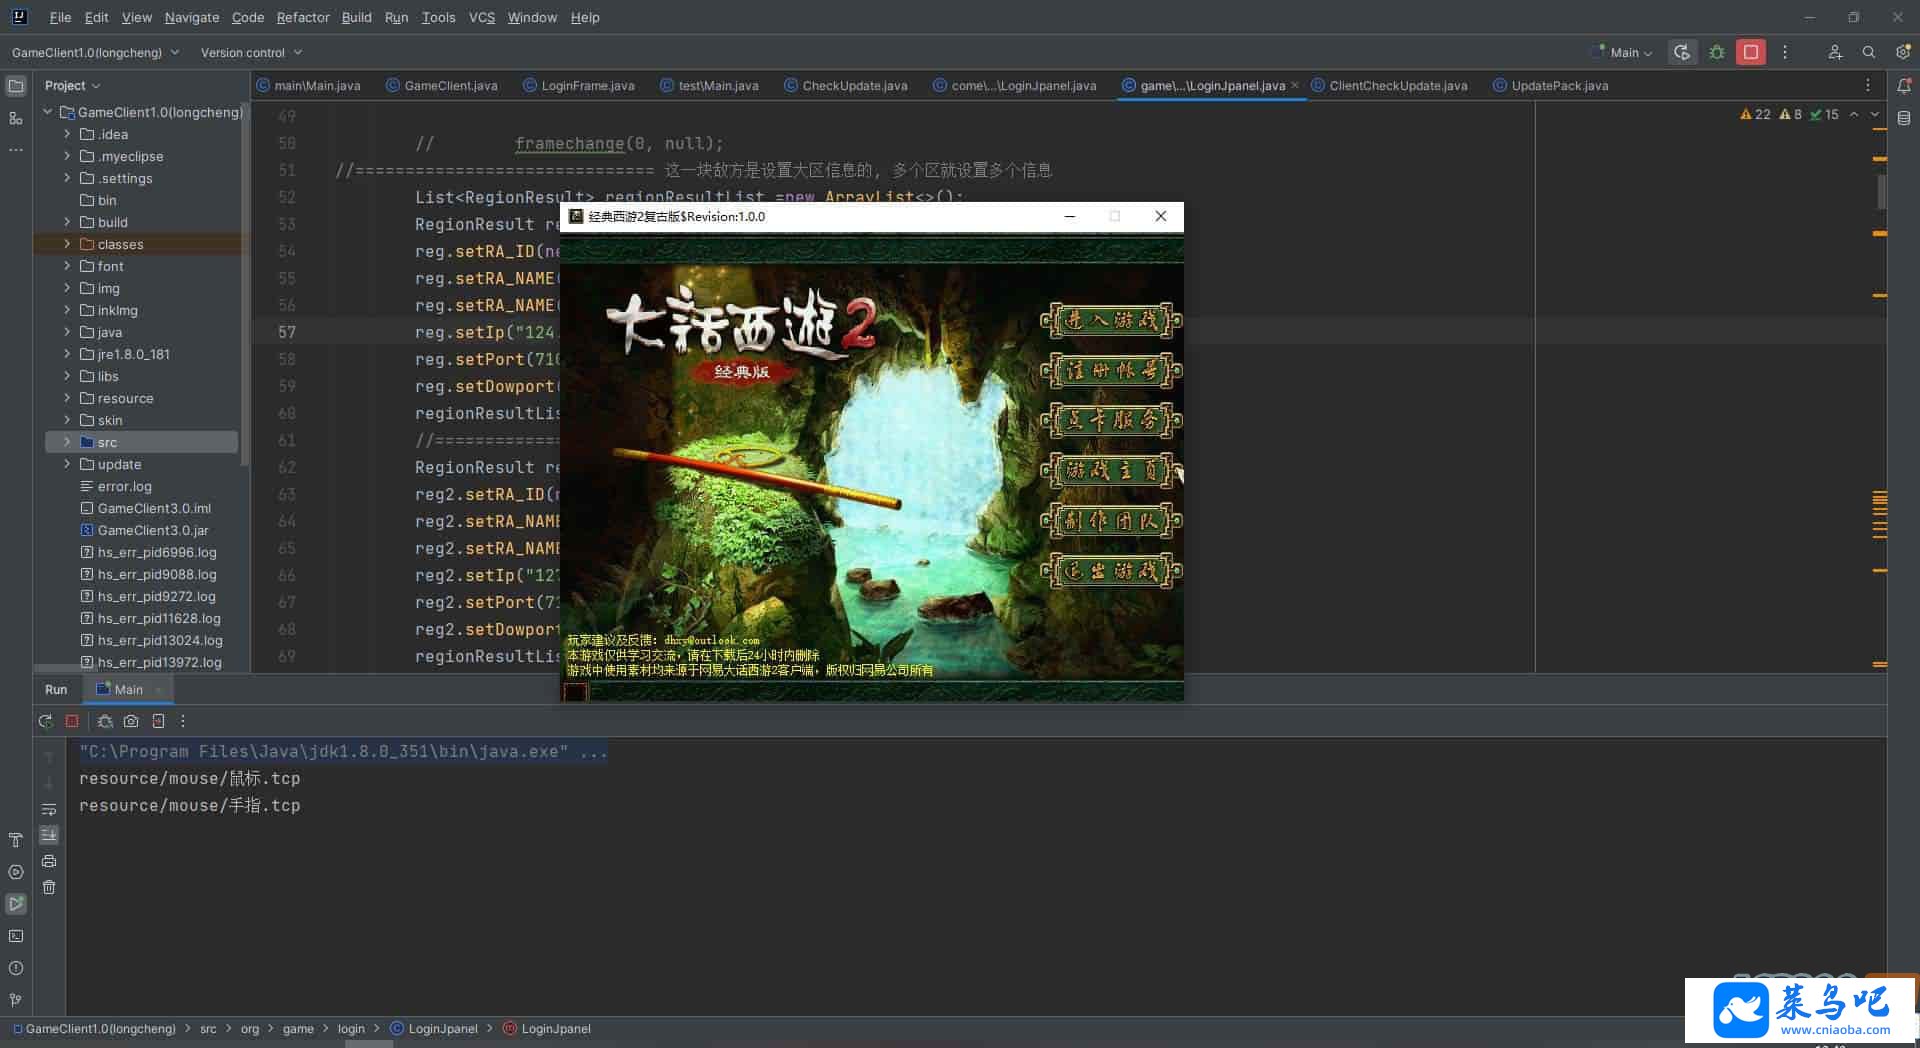Click the warnings count indicator in editor
Image resolution: width=1920 pixels, height=1048 pixels.
[1756, 114]
